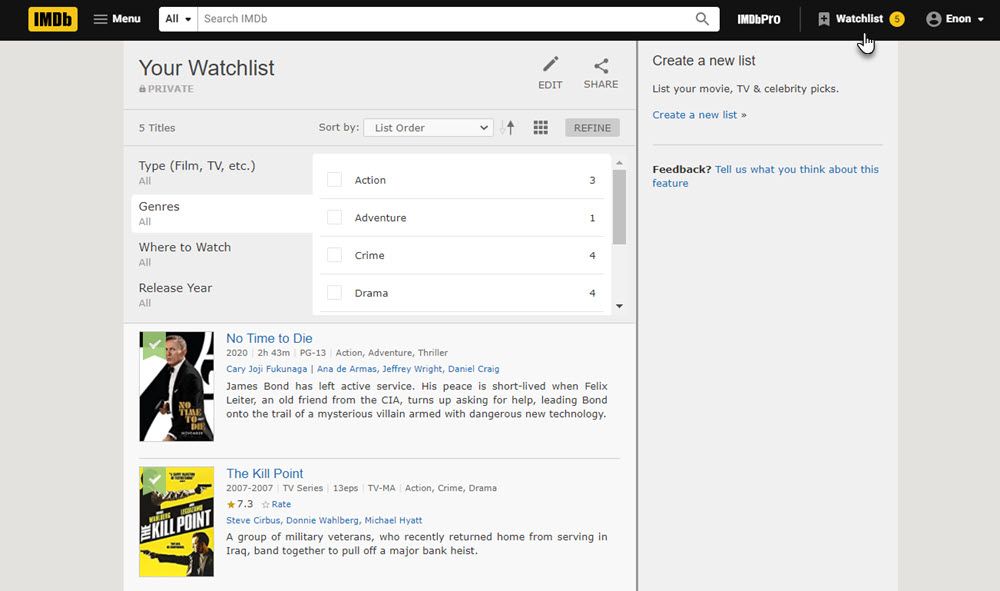The image size is (1000, 591).
Task: Toggle watchlist ribbon on The Kill Point poster
Action: 153,481
